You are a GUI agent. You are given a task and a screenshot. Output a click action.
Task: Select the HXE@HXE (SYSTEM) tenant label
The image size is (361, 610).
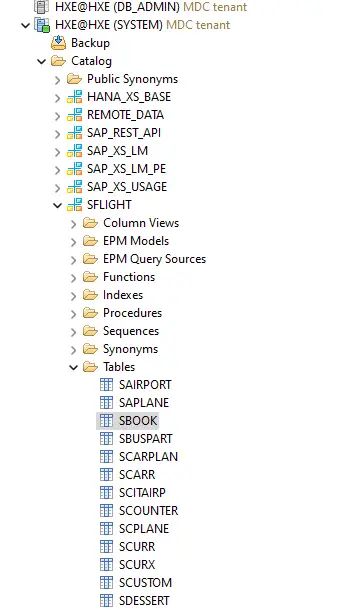click(142, 25)
